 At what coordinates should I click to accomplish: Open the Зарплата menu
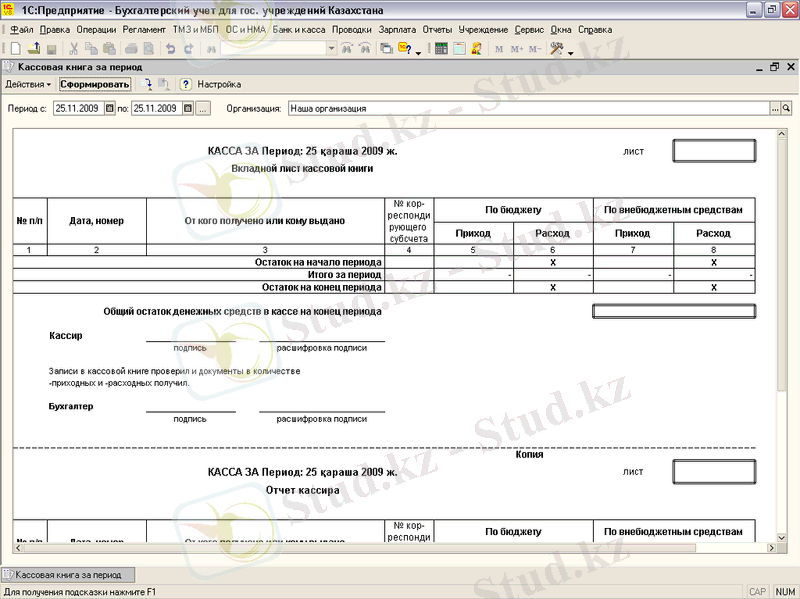point(397,30)
